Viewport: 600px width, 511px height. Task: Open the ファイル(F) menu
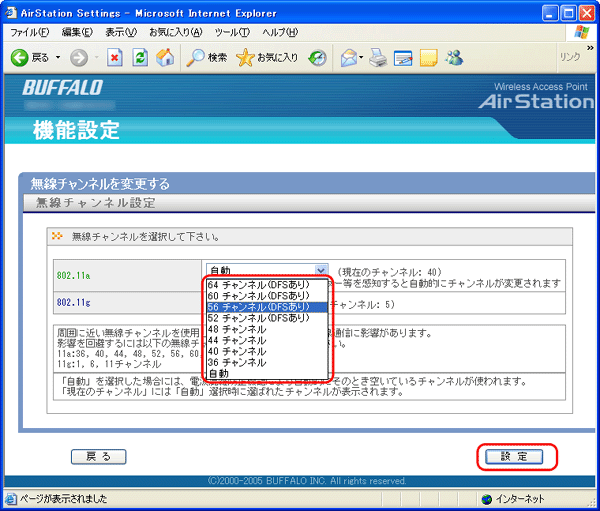[x=30, y=33]
